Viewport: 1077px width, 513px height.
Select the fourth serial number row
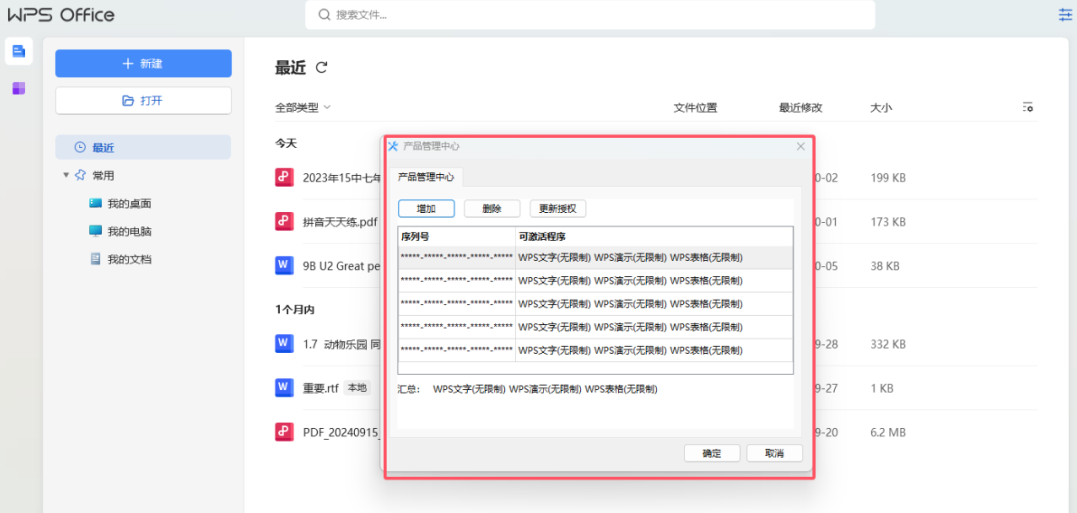tap(596, 327)
